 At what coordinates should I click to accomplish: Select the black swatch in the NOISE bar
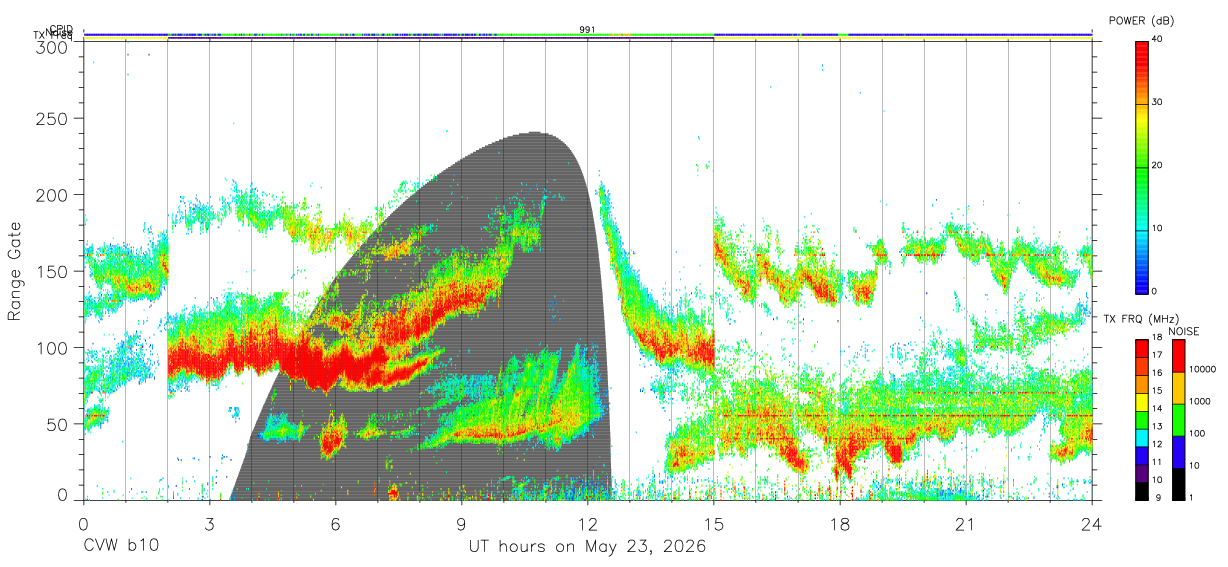coord(1179,482)
